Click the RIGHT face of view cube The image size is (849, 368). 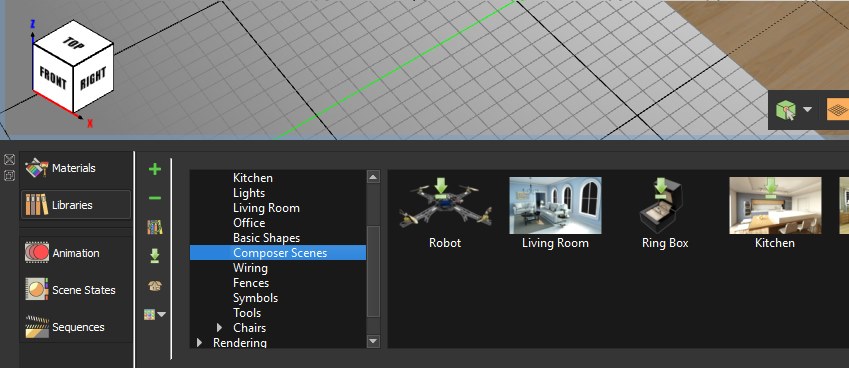click(x=93, y=79)
